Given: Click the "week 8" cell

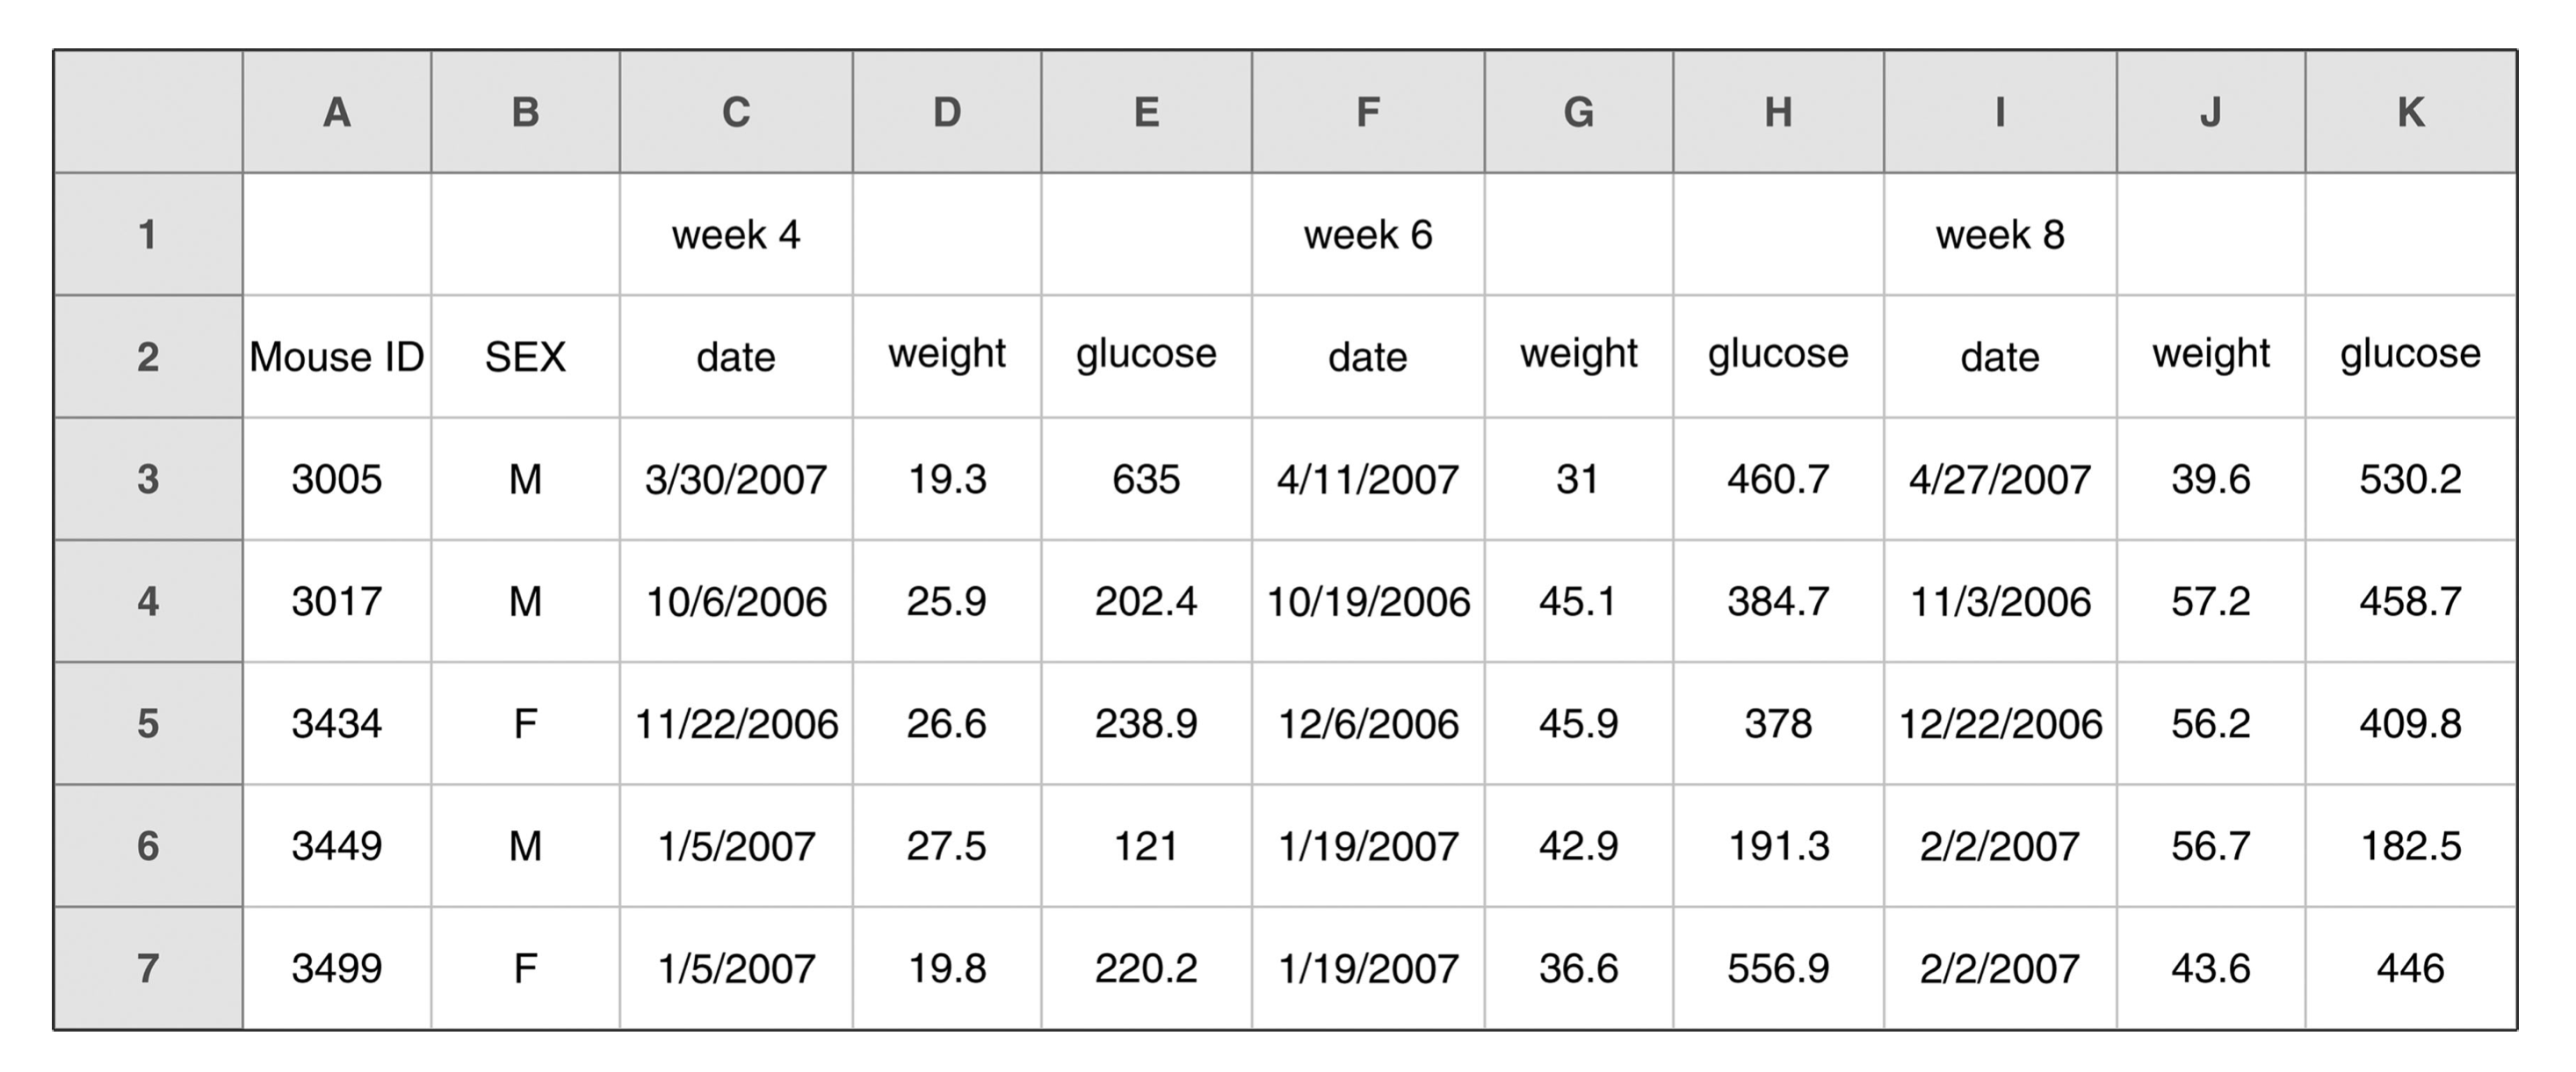Looking at the screenshot, I should pyautogui.click(x=2000, y=235).
